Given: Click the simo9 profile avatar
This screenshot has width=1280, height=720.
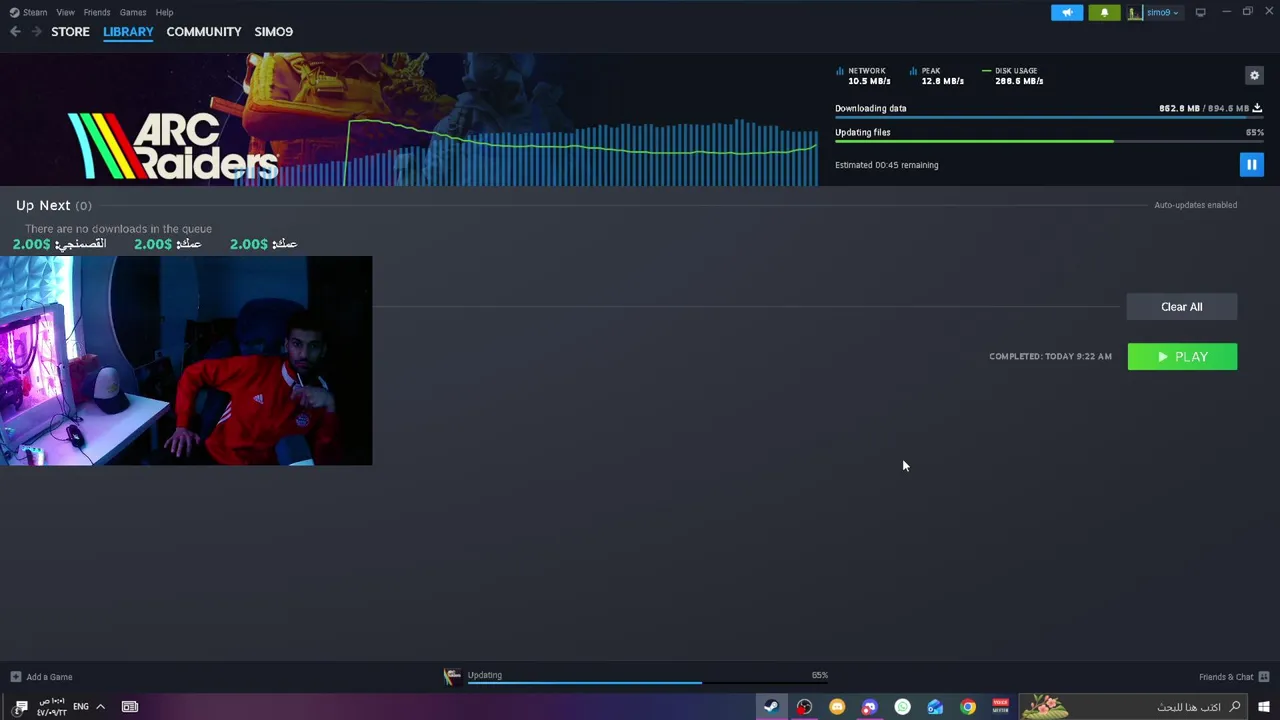Looking at the screenshot, I should tap(1135, 12).
